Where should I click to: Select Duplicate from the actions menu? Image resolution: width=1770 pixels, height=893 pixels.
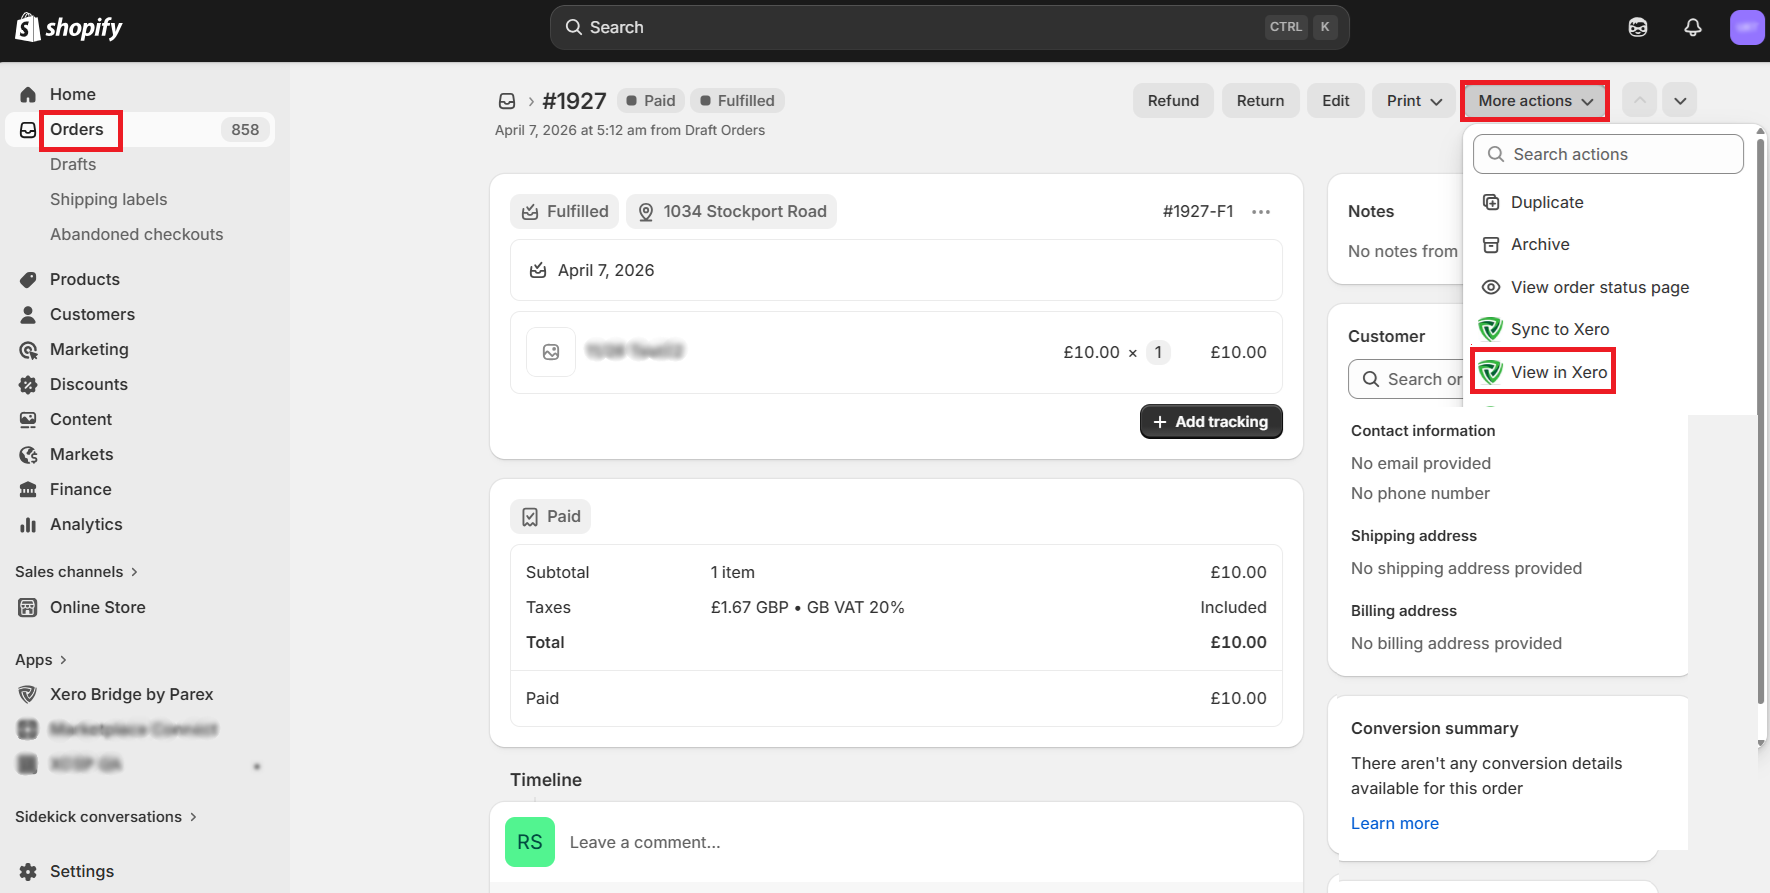(x=1546, y=202)
